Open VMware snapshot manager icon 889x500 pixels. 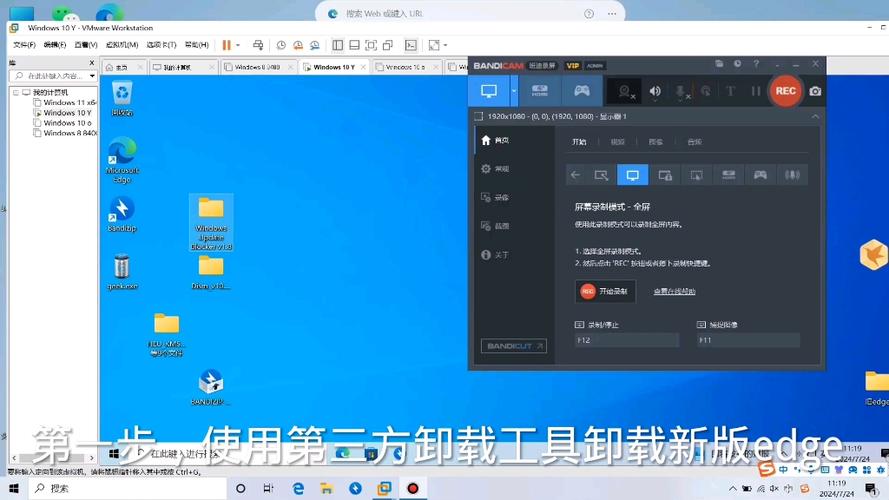point(315,45)
